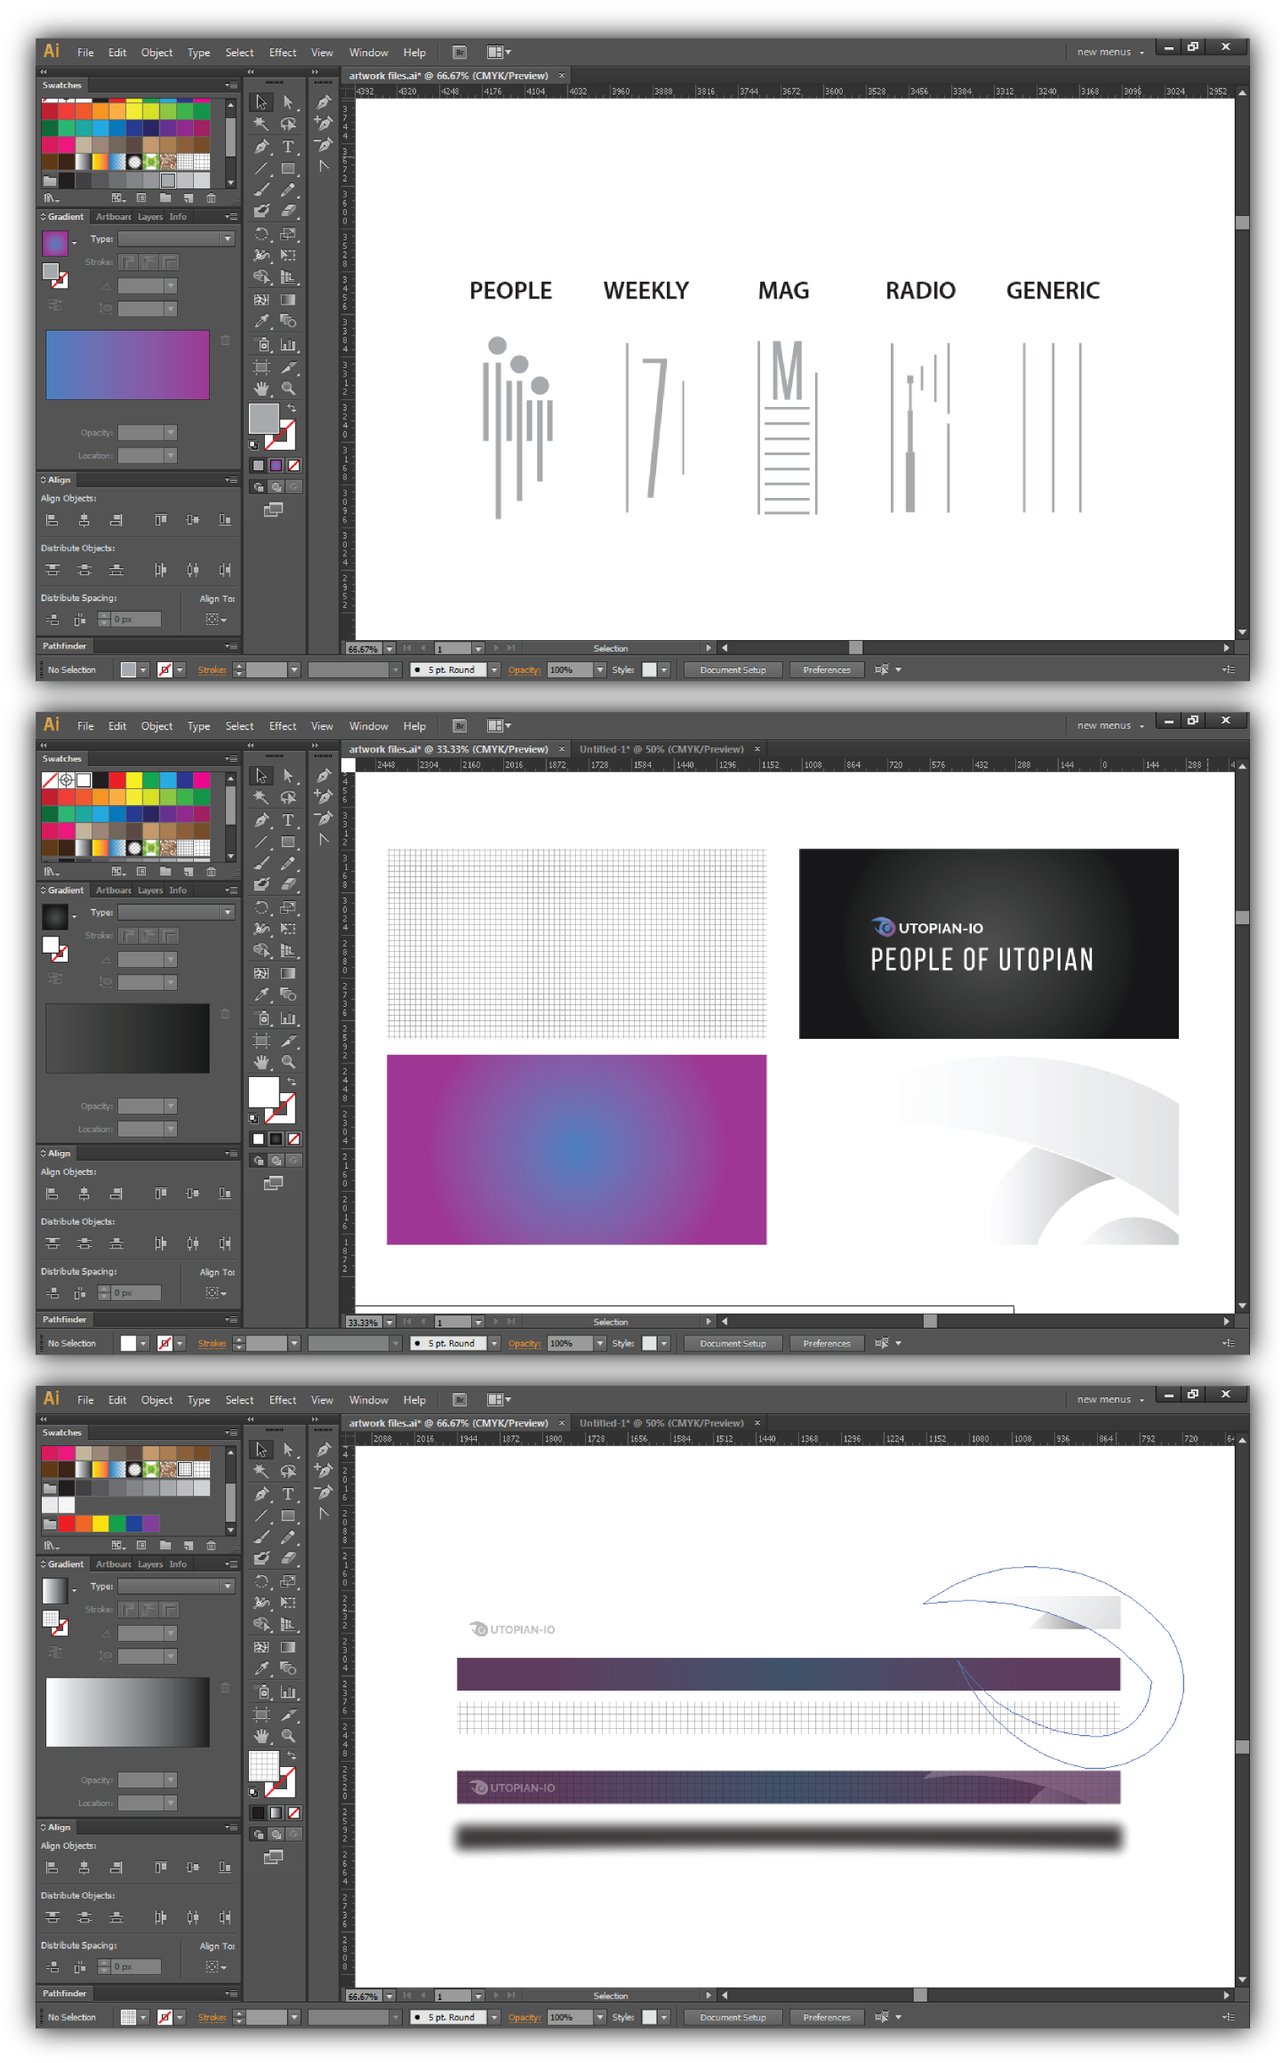
Task: Click Preferences button in top window
Action: click(826, 670)
